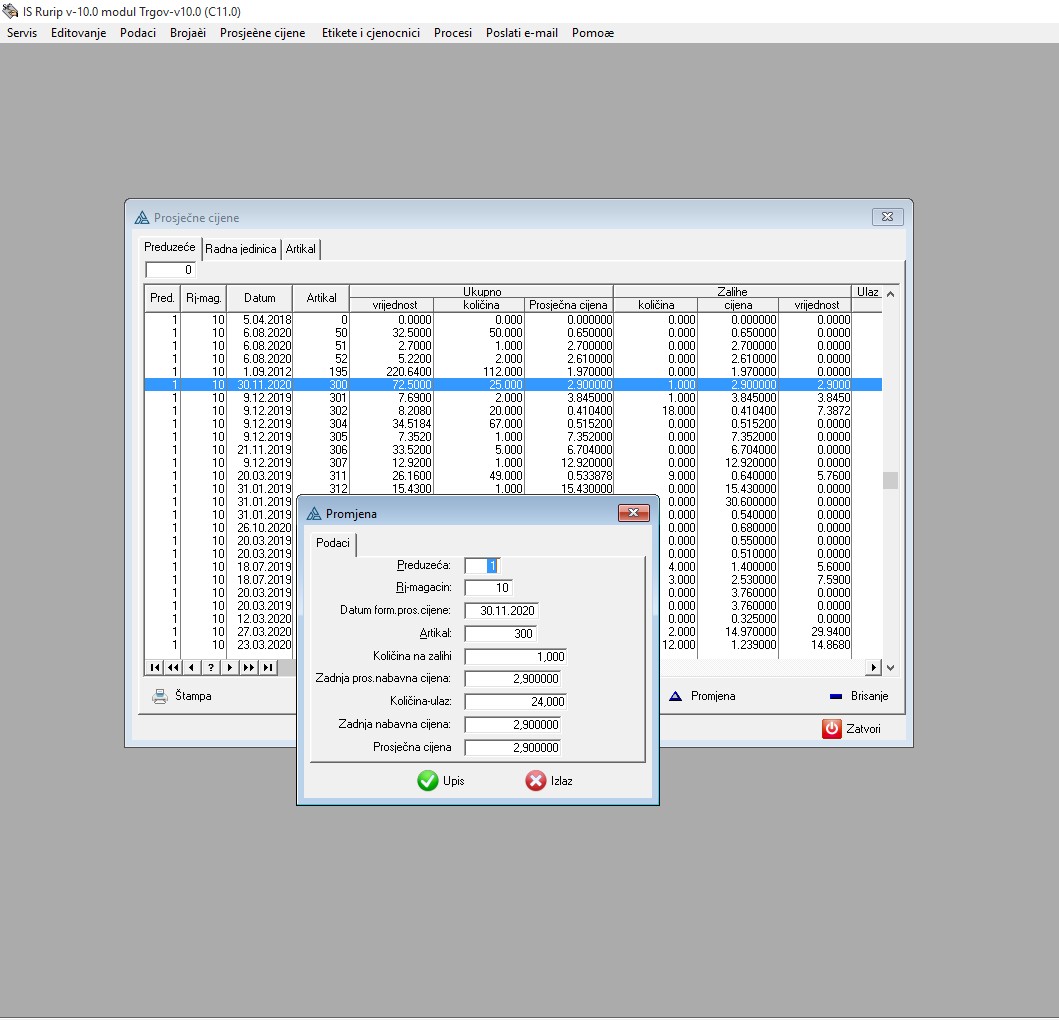Click the Štampa printer icon

tap(160, 697)
